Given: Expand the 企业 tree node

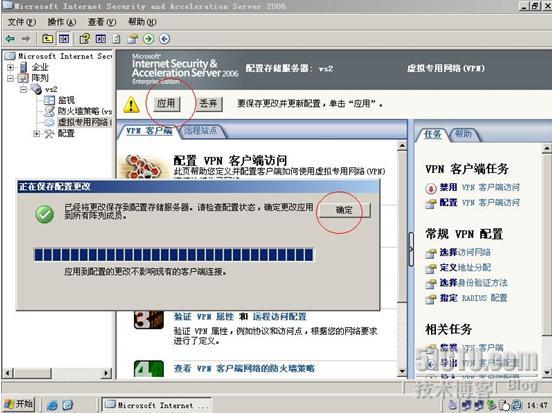Looking at the screenshot, I should (11, 67).
